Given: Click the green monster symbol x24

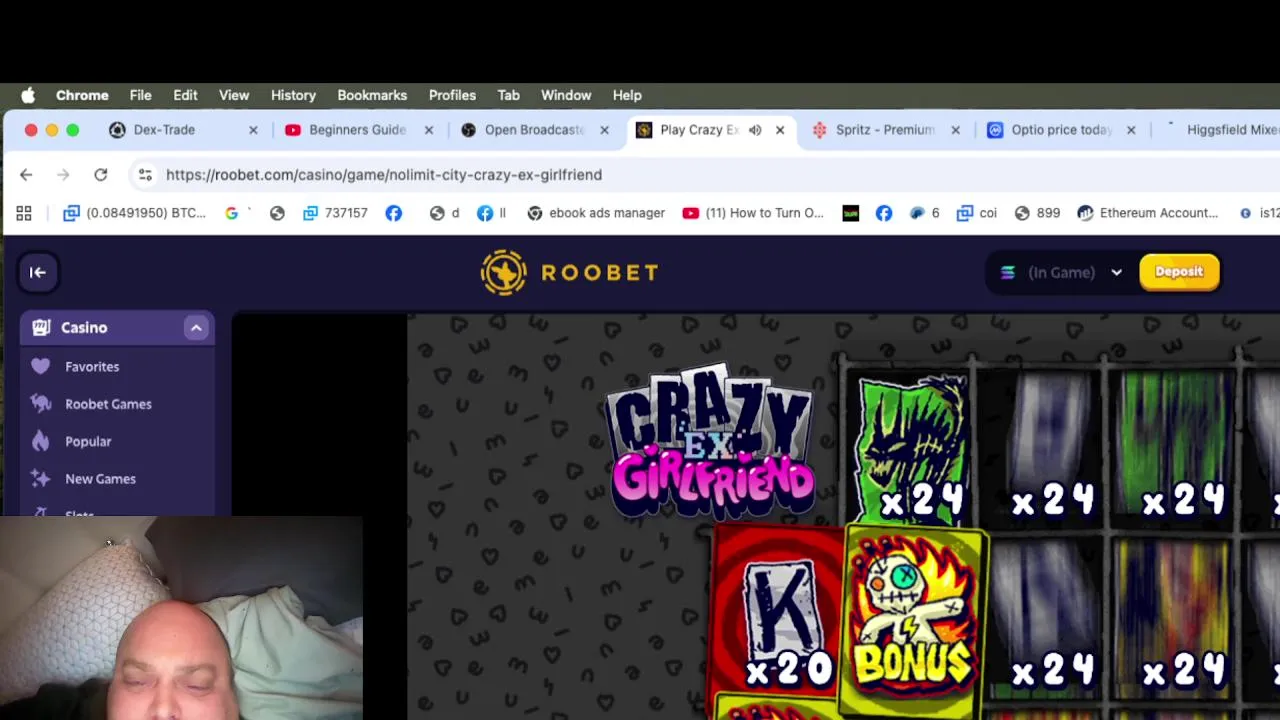Looking at the screenshot, I should pyautogui.click(x=912, y=447).
